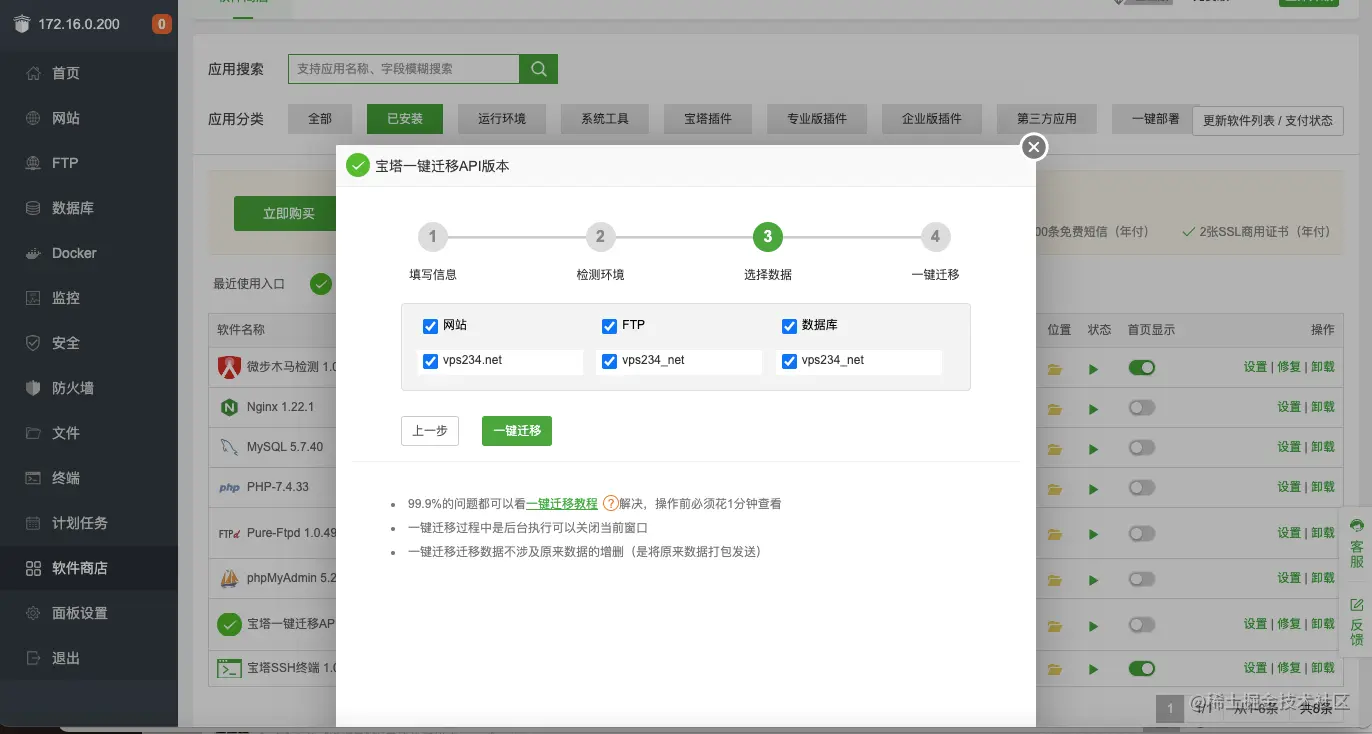This screenshot has width=1372, height=734.
Task: Click the 微步木马检测 software icon
Action: pyautogui.click(x=229, y=367)
